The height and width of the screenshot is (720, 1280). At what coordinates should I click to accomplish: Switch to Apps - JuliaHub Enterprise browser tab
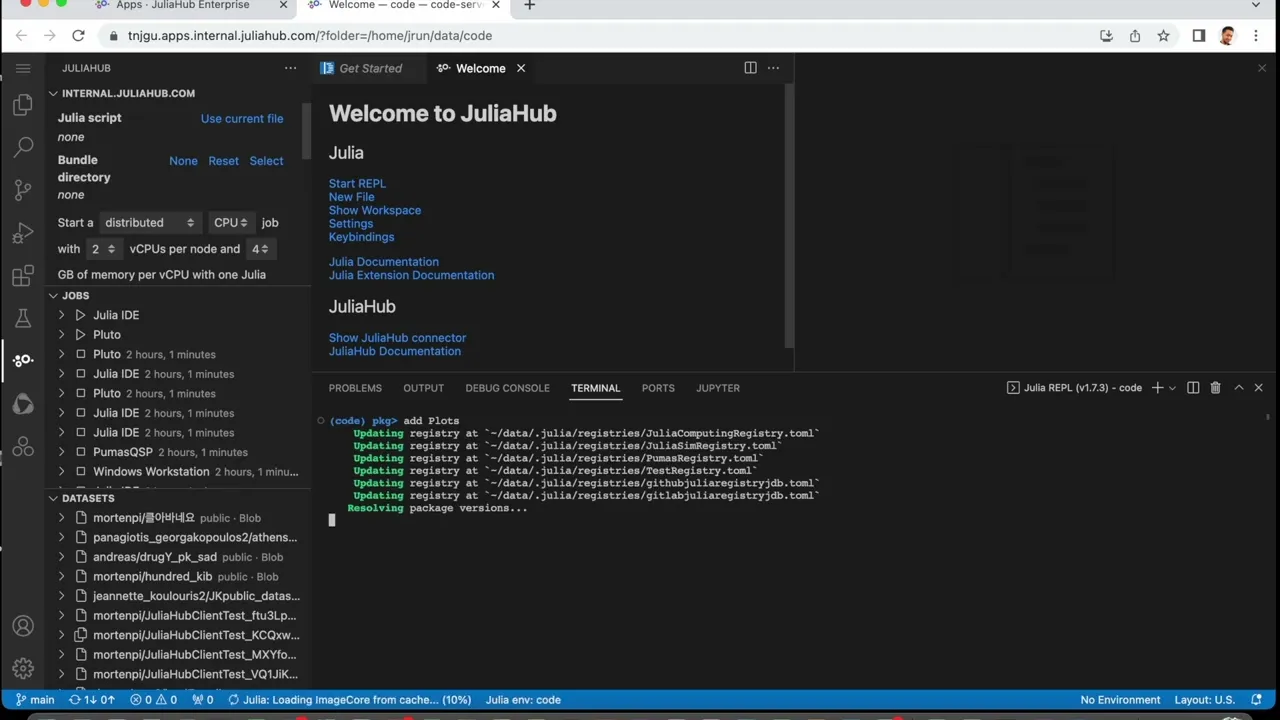183,5
